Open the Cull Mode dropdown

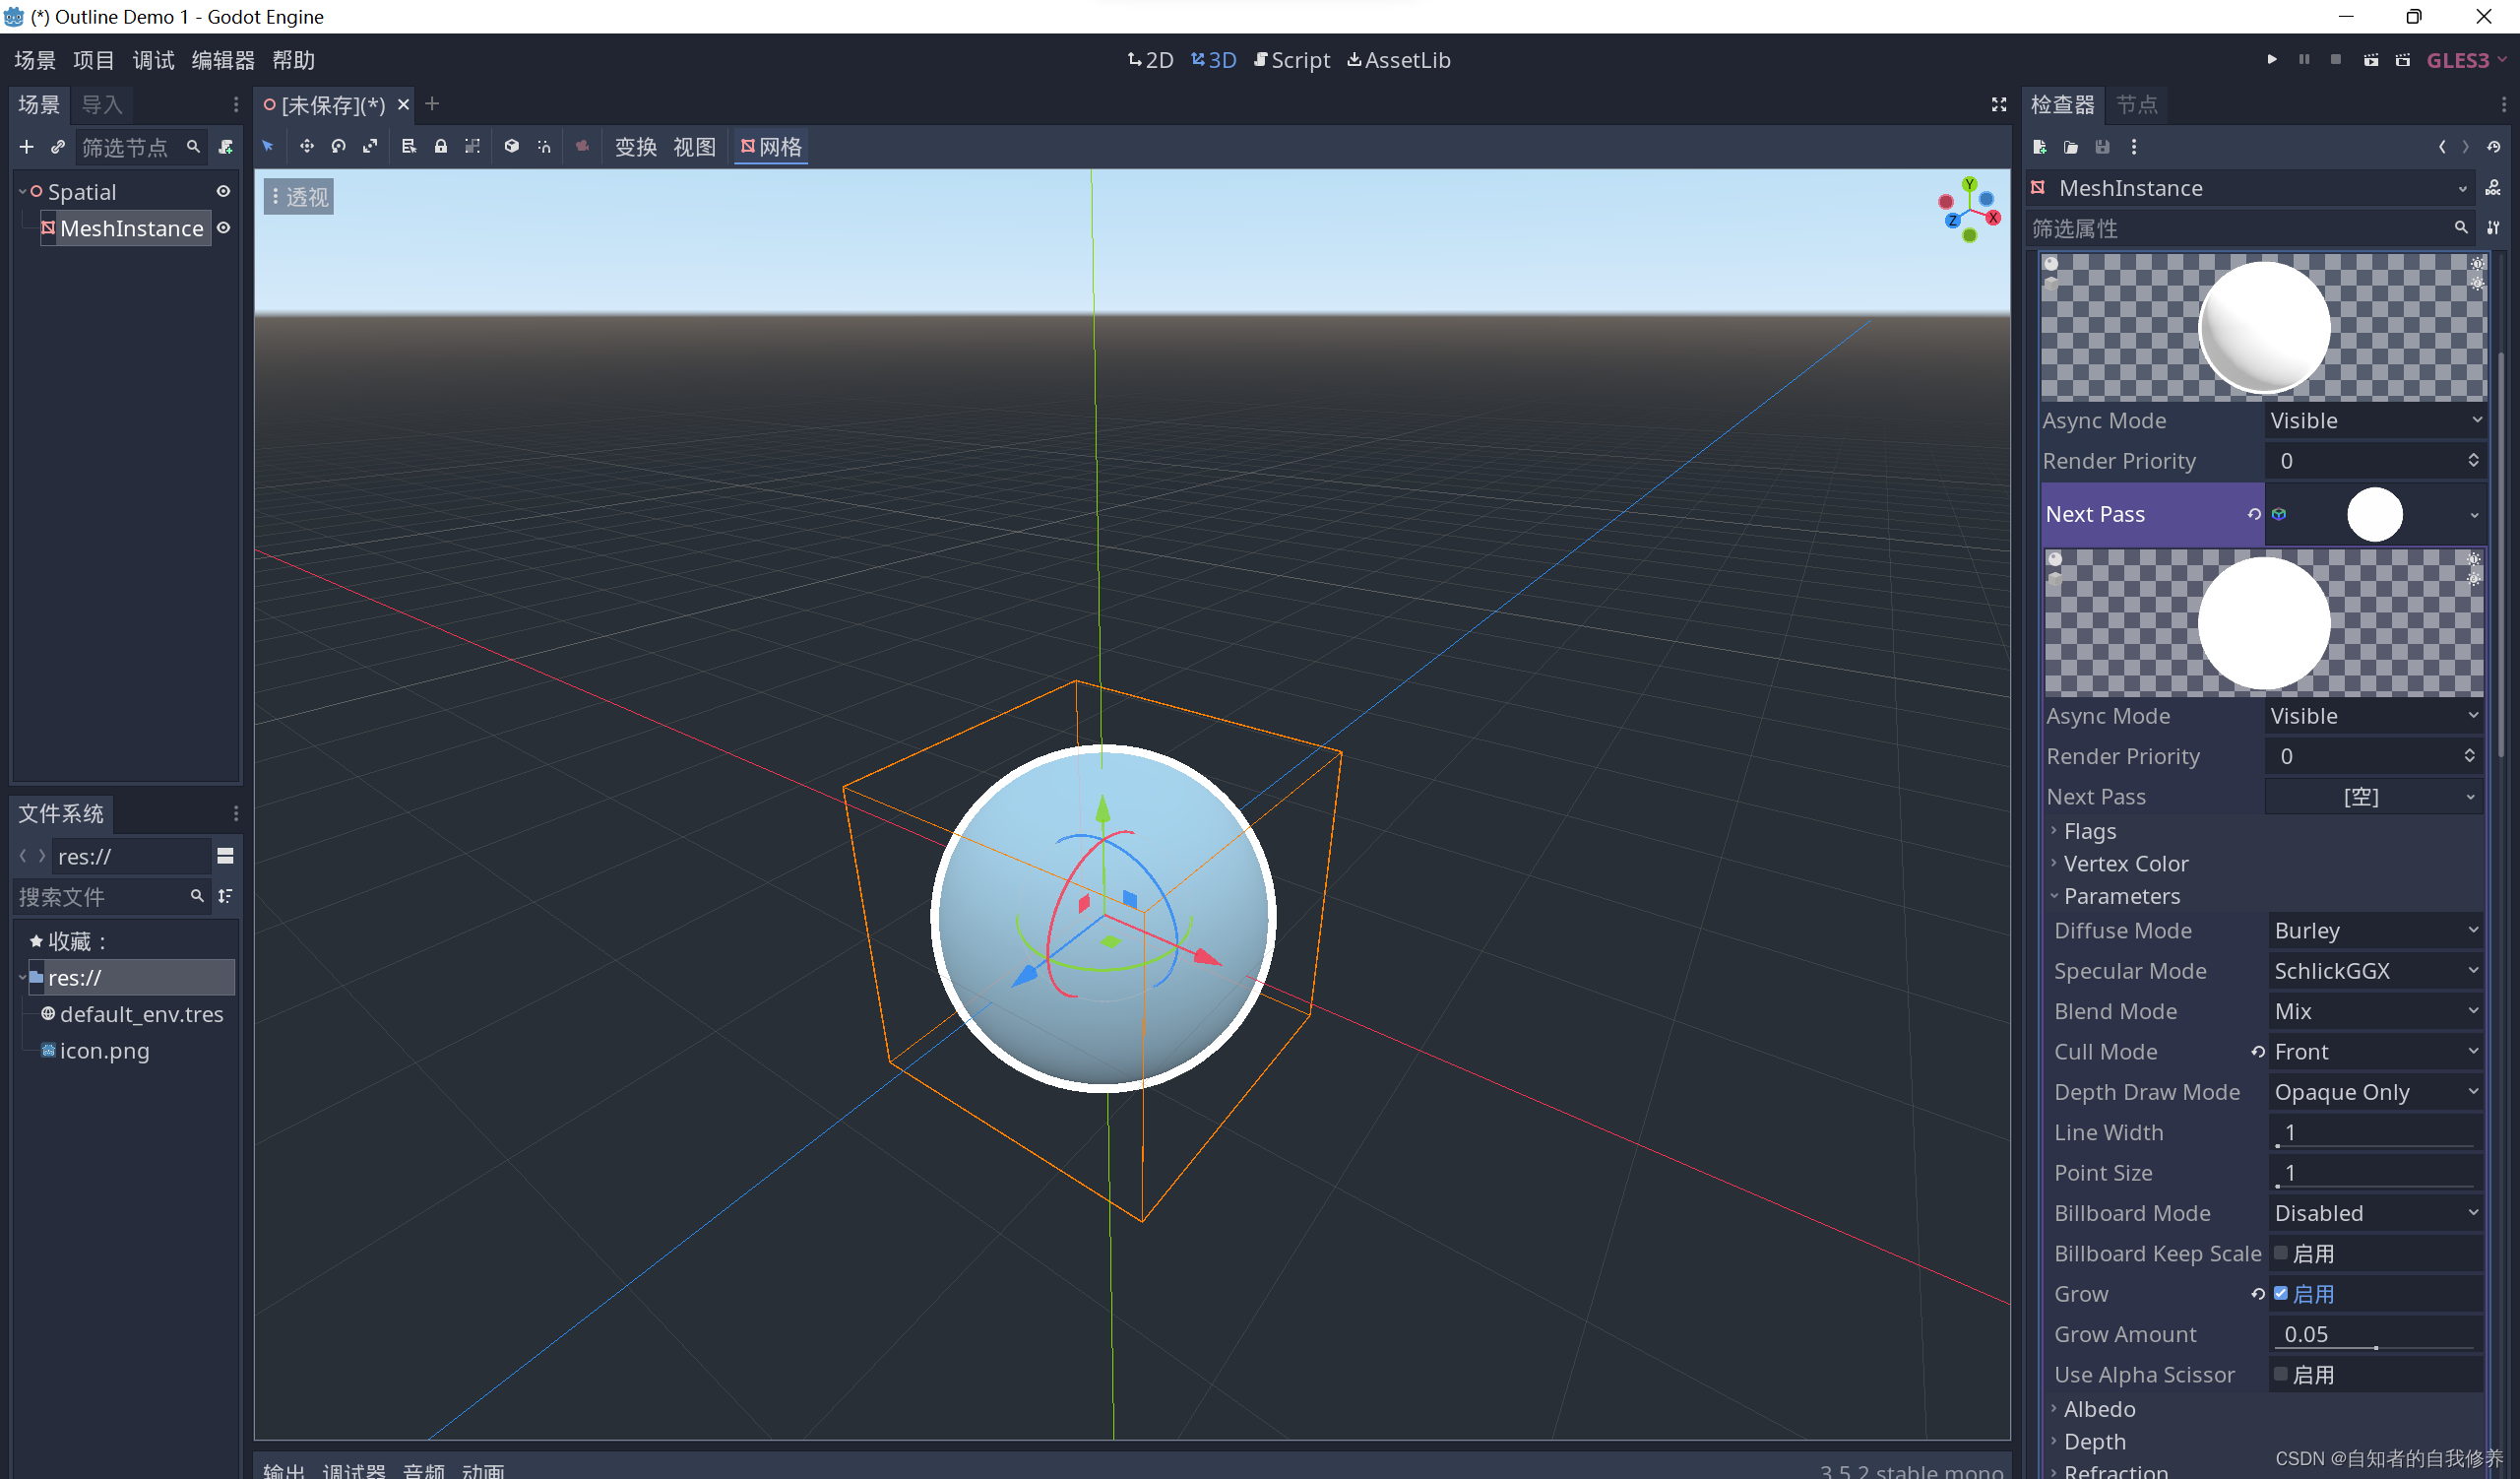2375,1051
